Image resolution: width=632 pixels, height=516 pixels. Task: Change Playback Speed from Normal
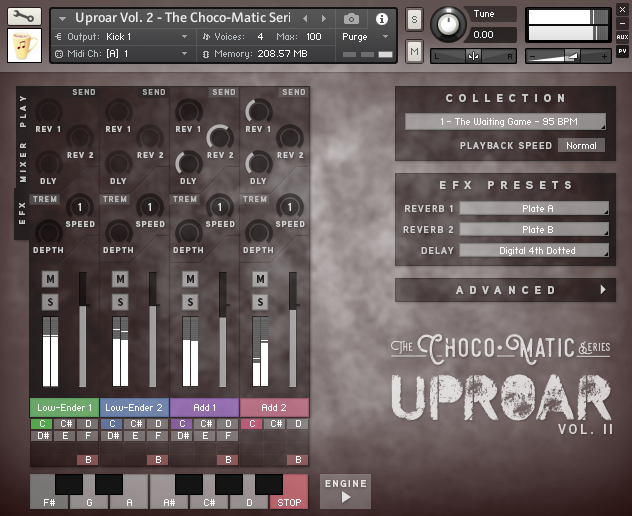(581, 146)
